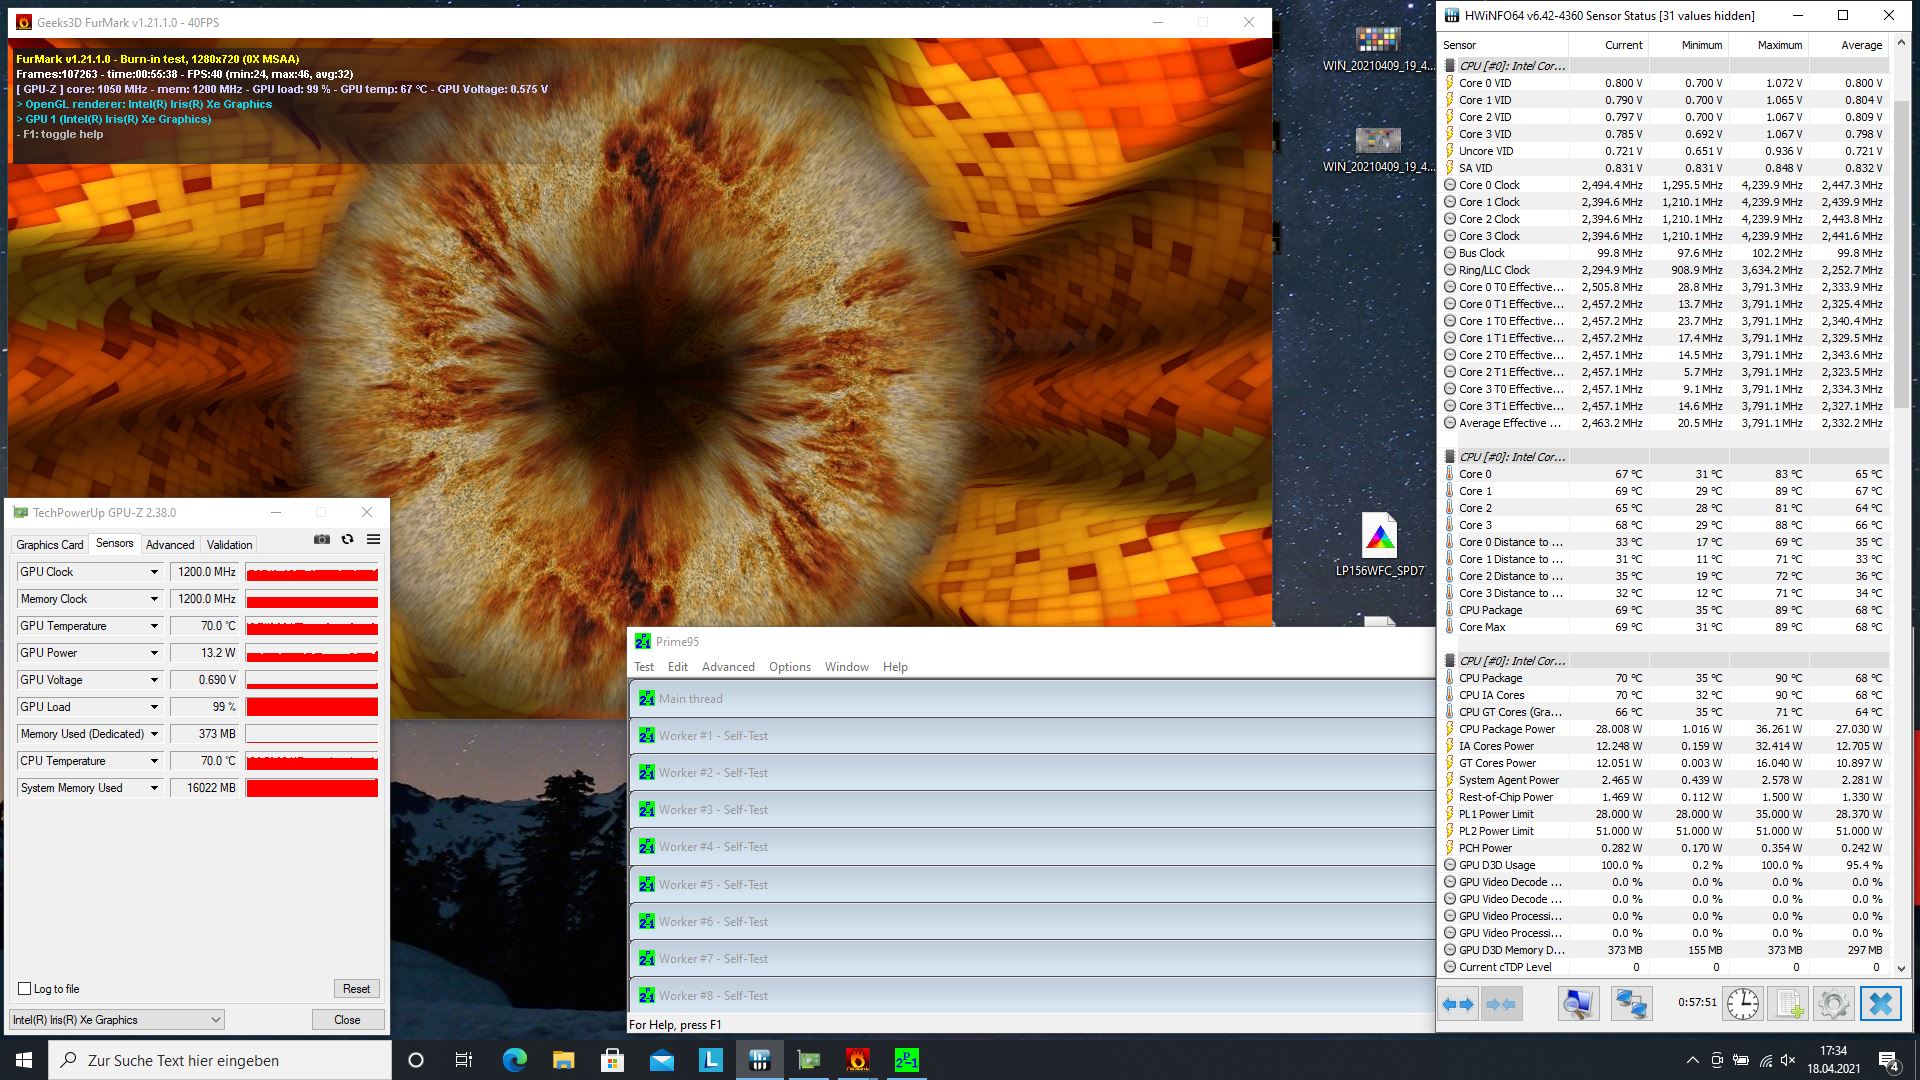Open the Prime95 Options menu
The image size is (1920, 1080).
point(789,667)
